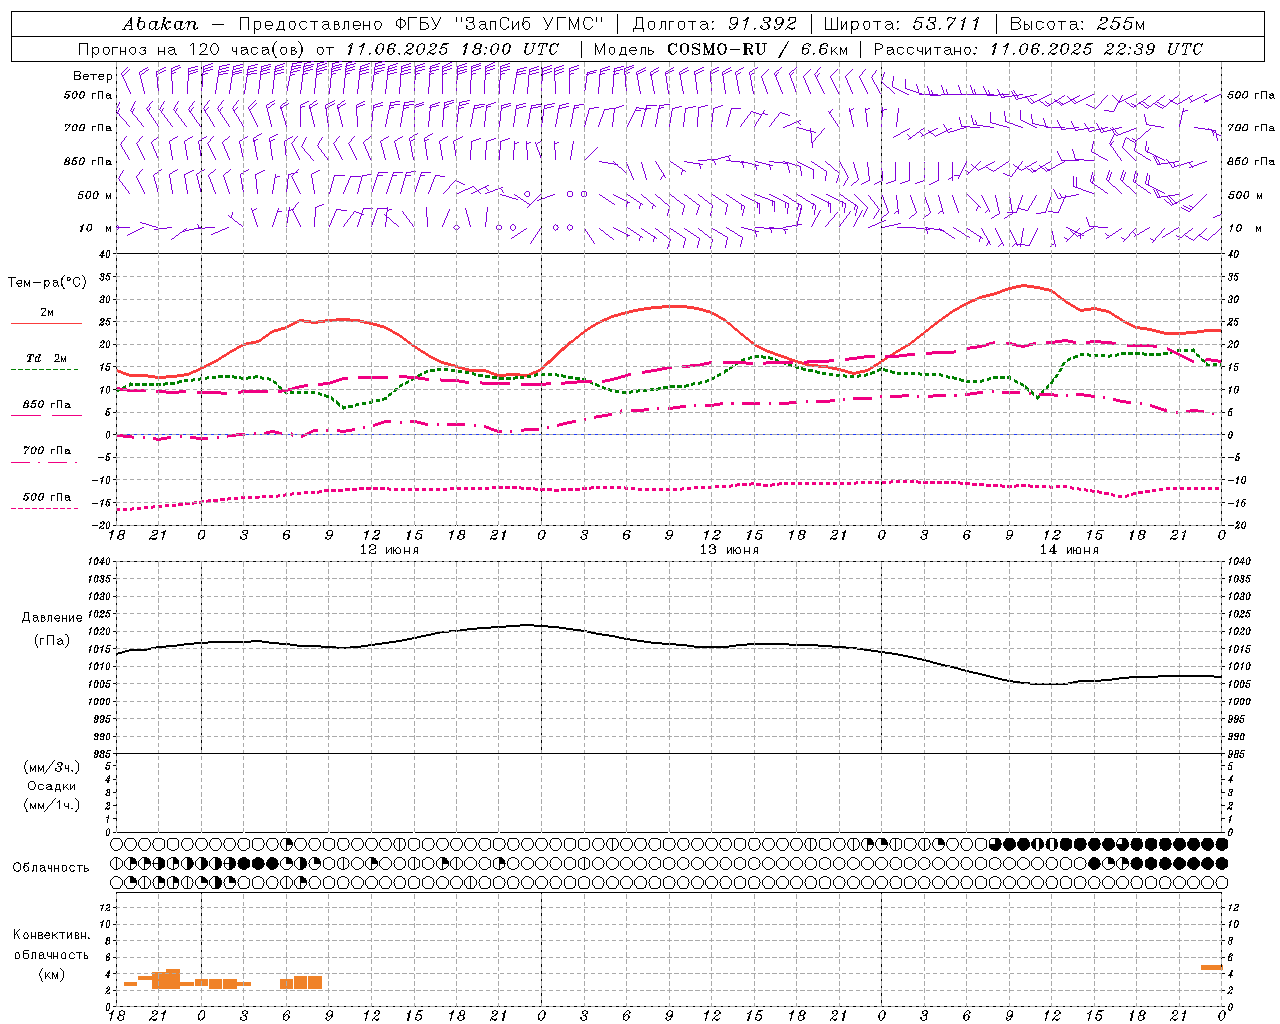Click the "Облачность" cloud cover label
This screenshot has width=1280, height=1024.
point(51,868)
